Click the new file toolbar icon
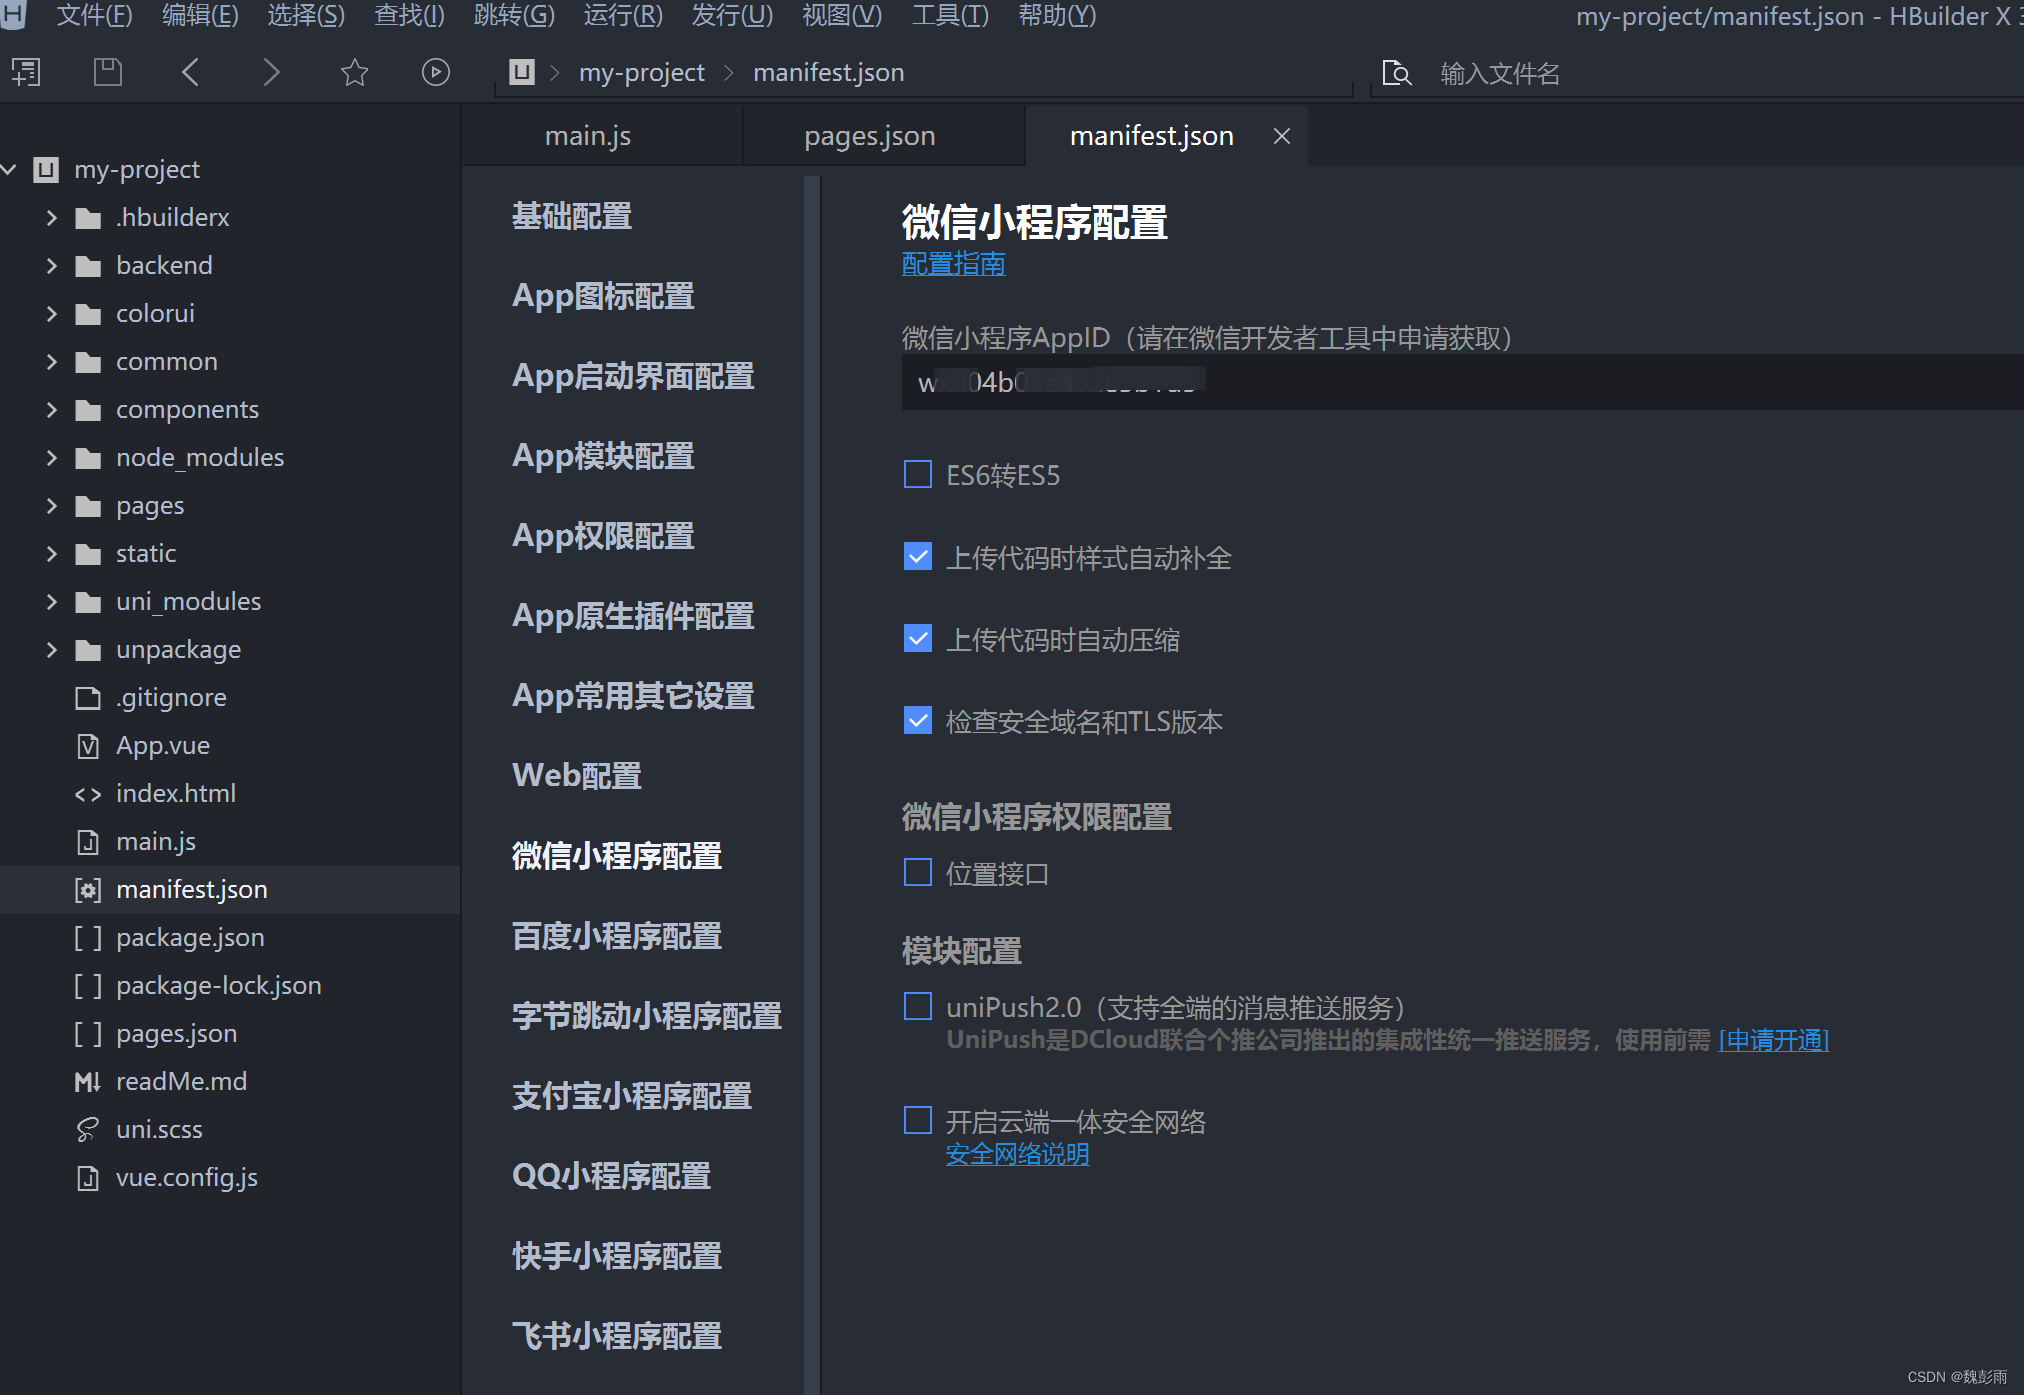 click(x=26, y=72)
